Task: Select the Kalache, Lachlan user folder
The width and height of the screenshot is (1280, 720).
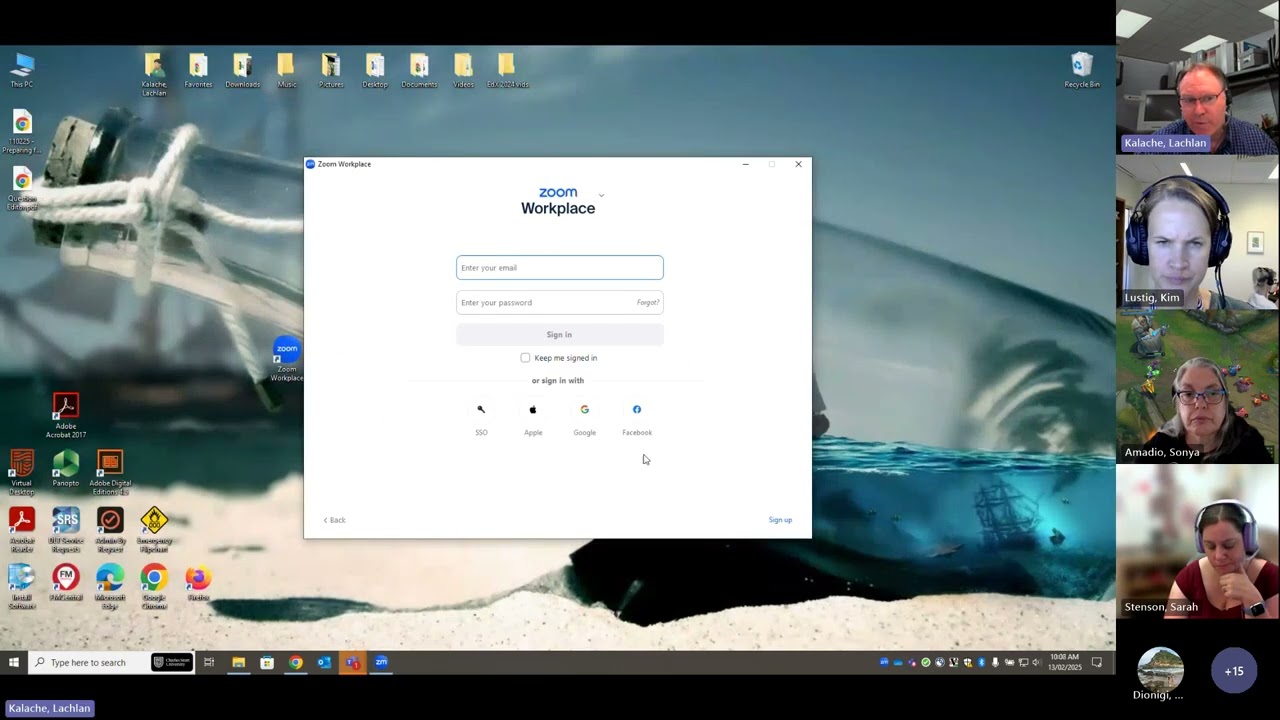Action: (x=154, y=75)
